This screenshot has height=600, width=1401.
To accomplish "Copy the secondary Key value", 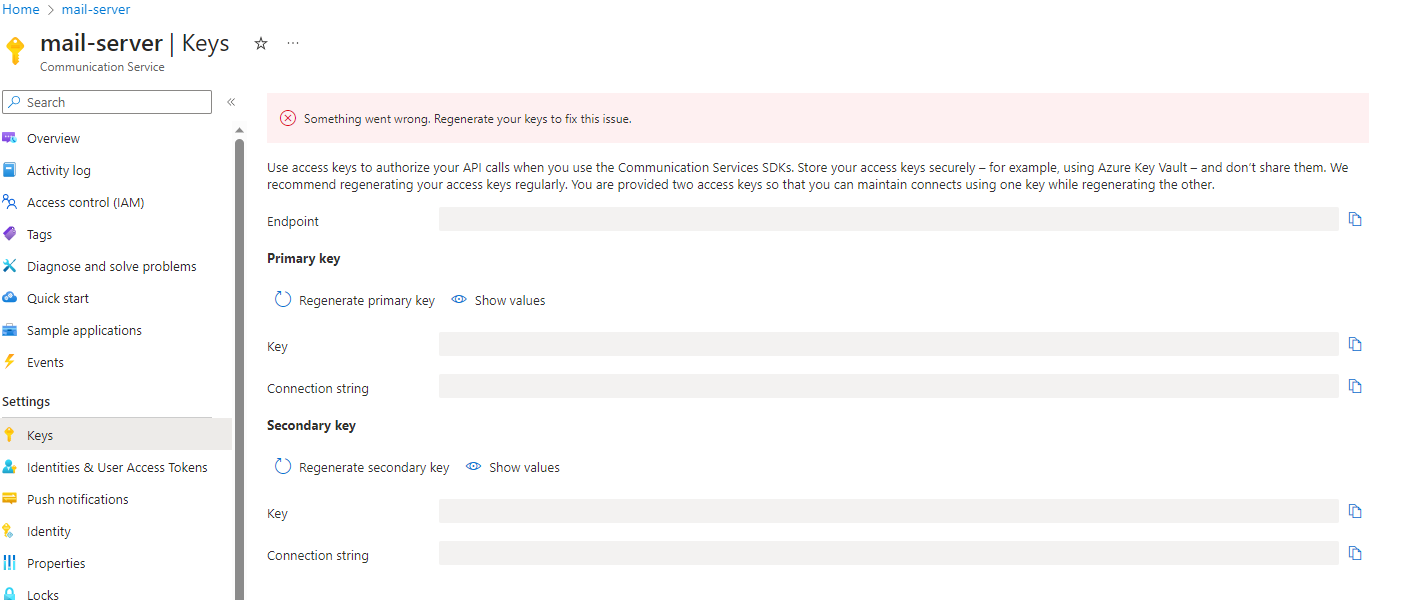I will point(1355,511).
